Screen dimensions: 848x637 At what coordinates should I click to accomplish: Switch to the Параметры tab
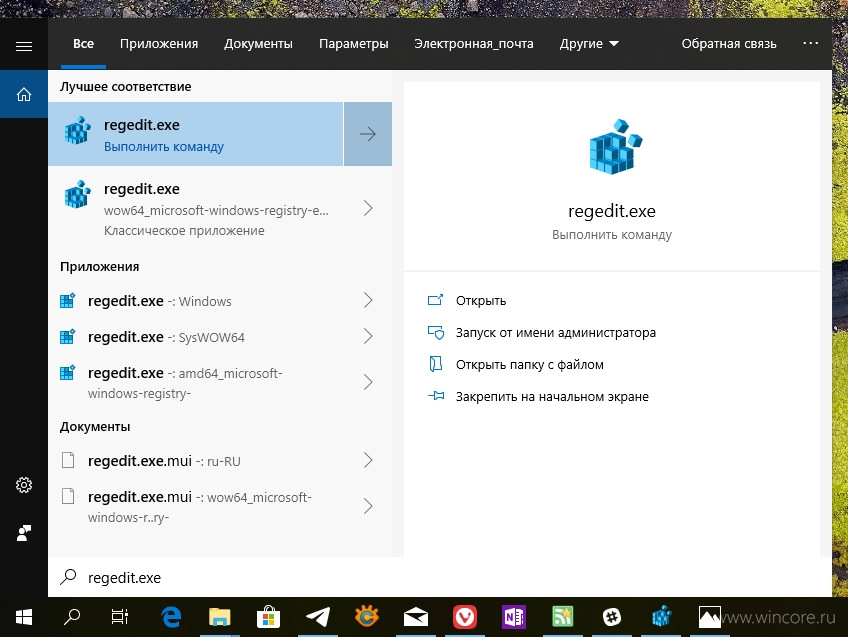(354, 44)
